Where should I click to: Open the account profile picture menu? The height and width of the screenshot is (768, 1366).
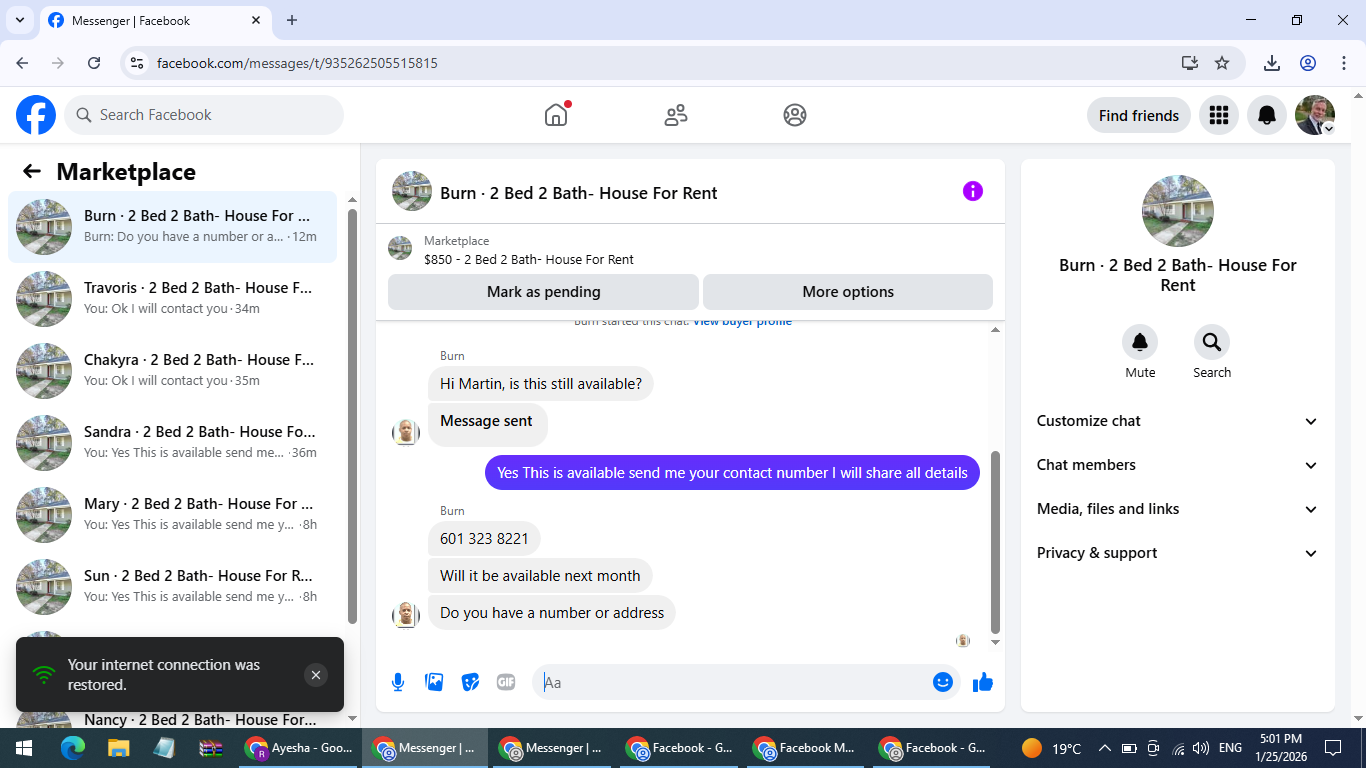coord(1315,115)
